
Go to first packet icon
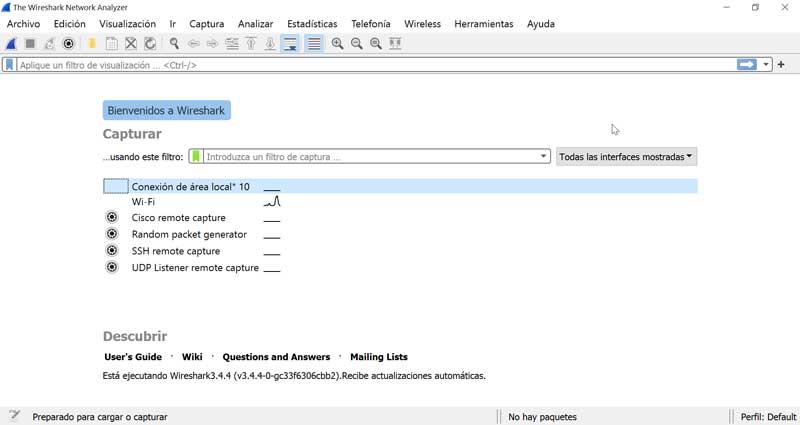point(251,44)
